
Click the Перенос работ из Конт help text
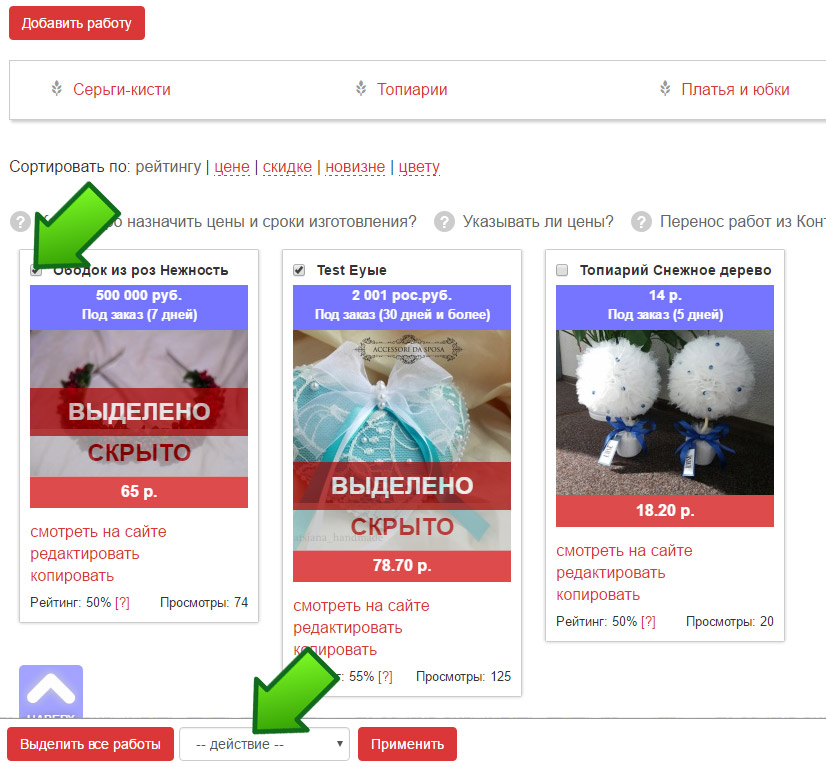click(743, 222)
